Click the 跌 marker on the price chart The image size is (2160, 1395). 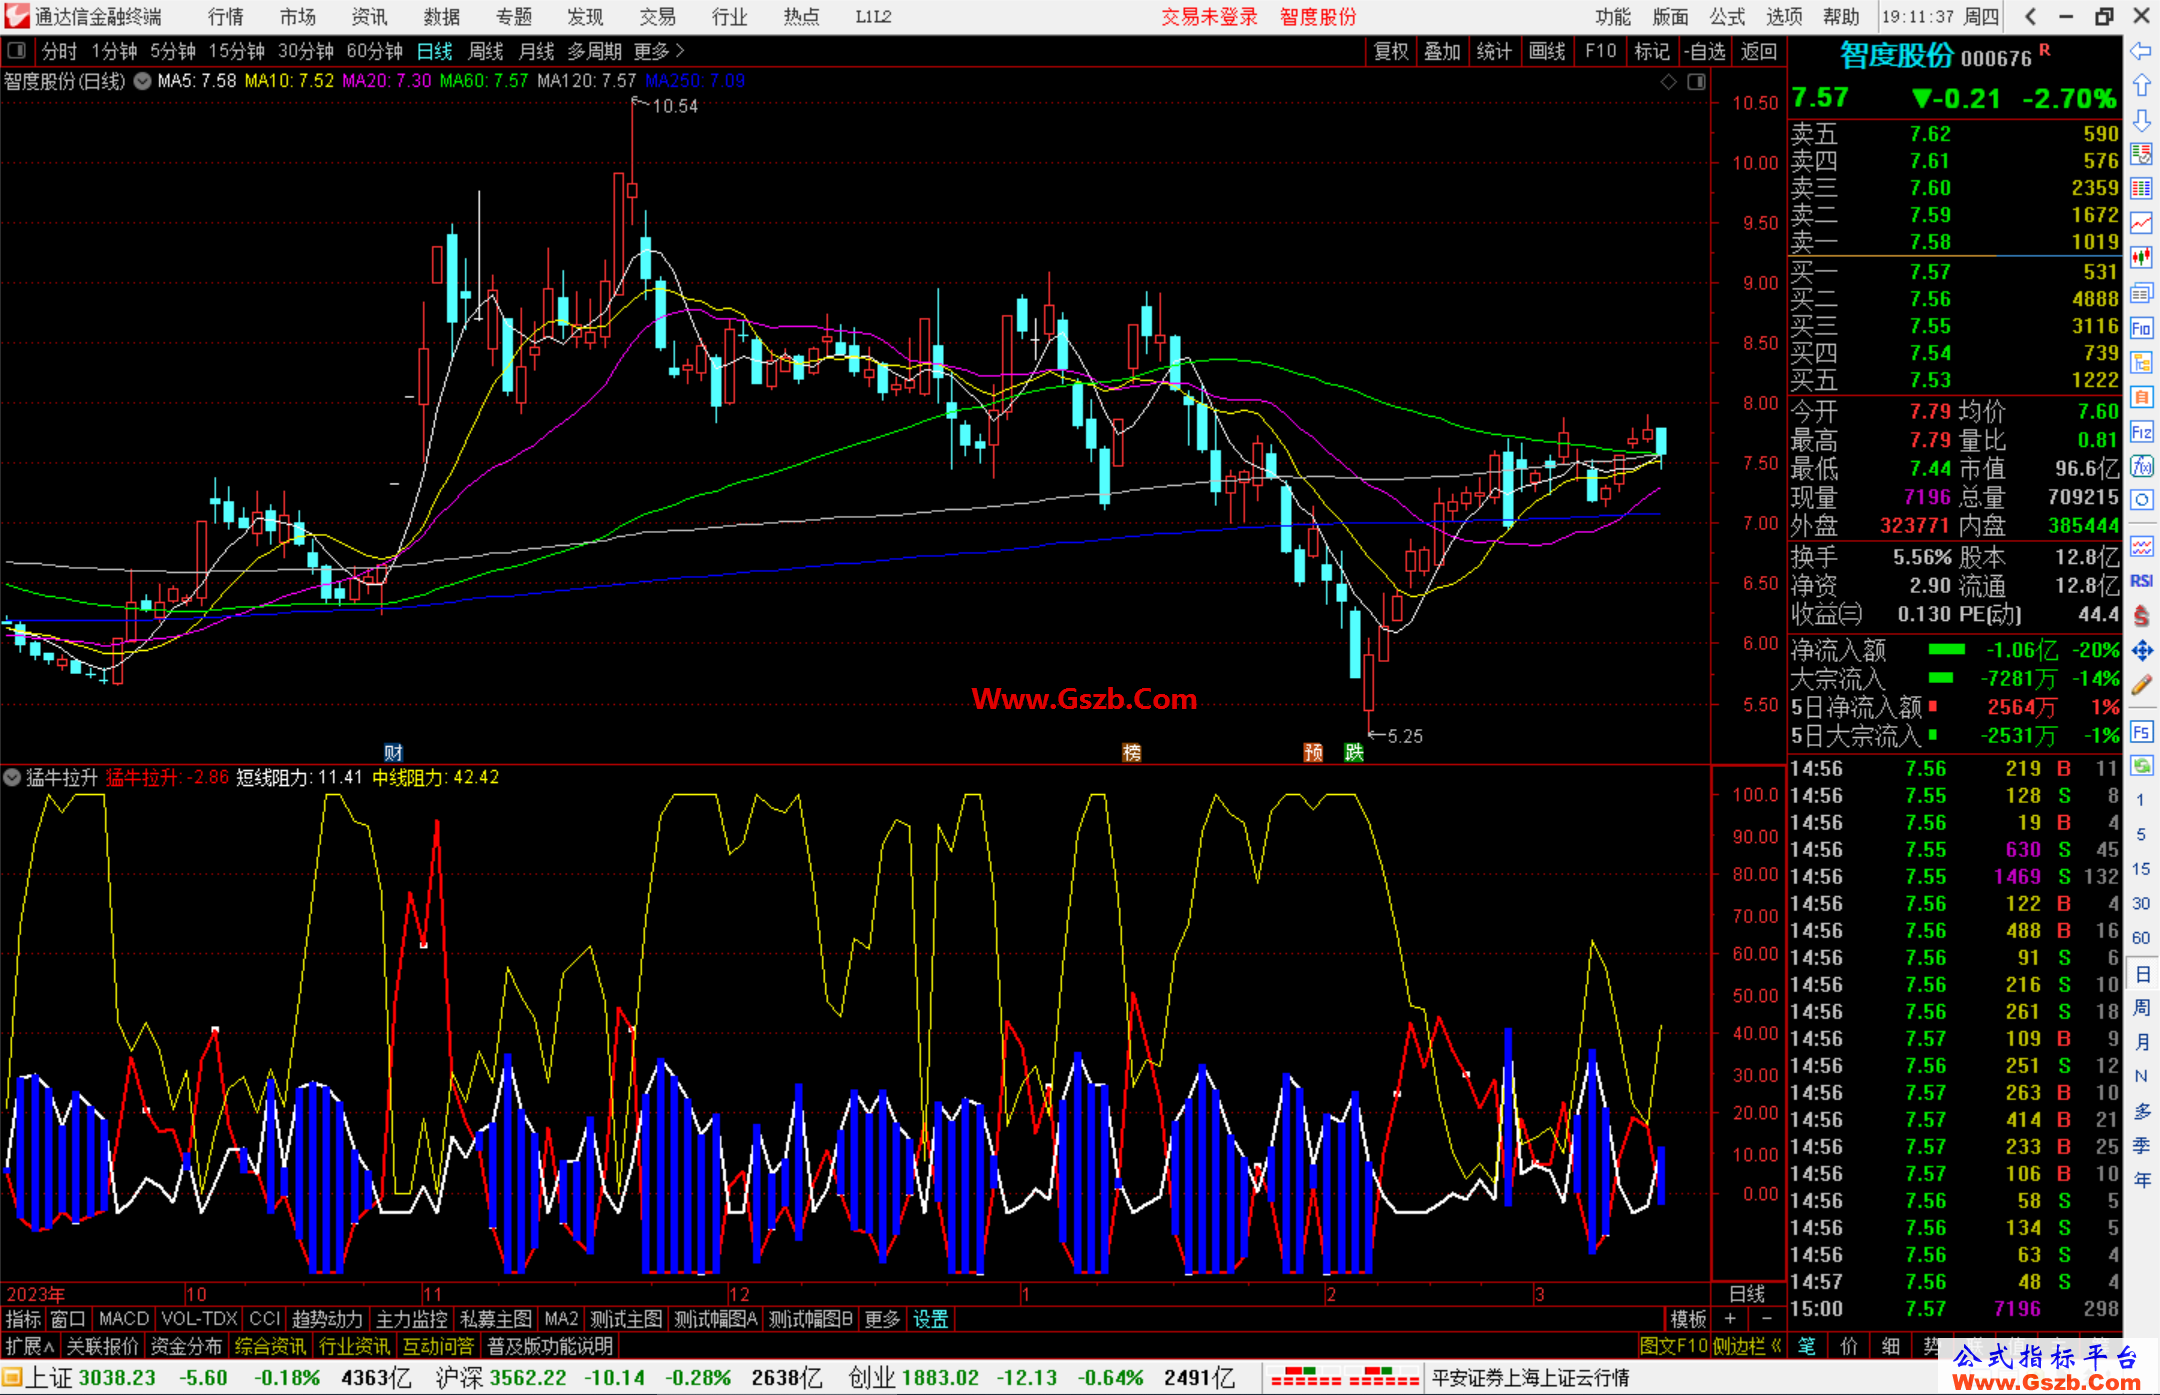pos(1354,753)
